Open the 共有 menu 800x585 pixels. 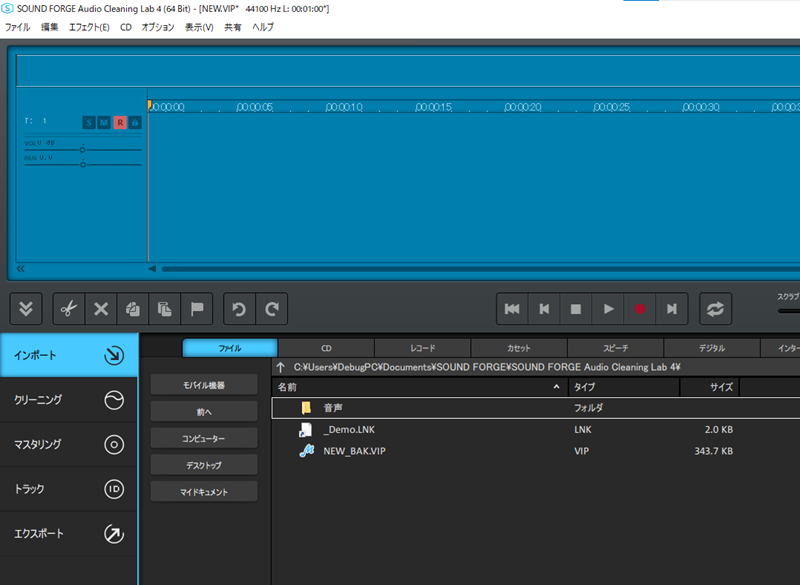[233, 27]
